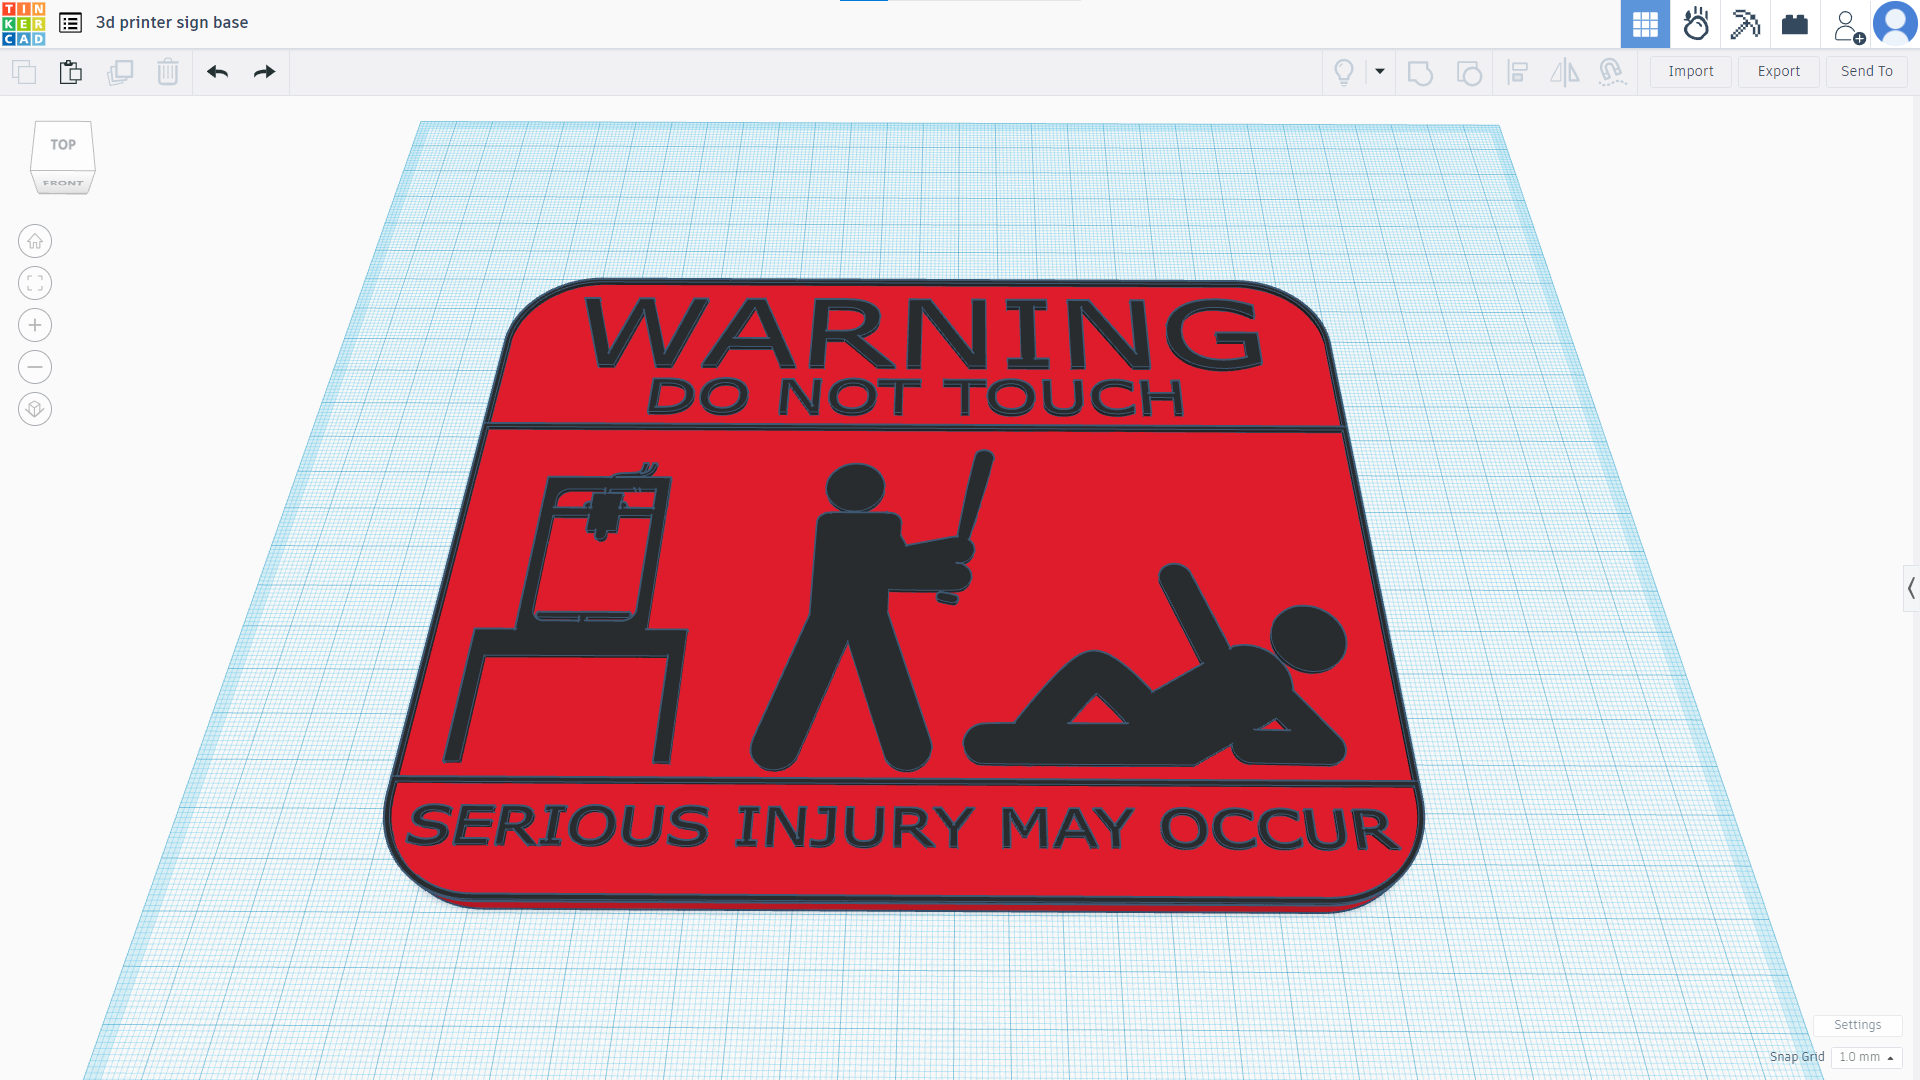This screenshot has width=1920, height=1080.
Task: Click the Export button
Action: pyautogui.click(x=1779, y=72)
